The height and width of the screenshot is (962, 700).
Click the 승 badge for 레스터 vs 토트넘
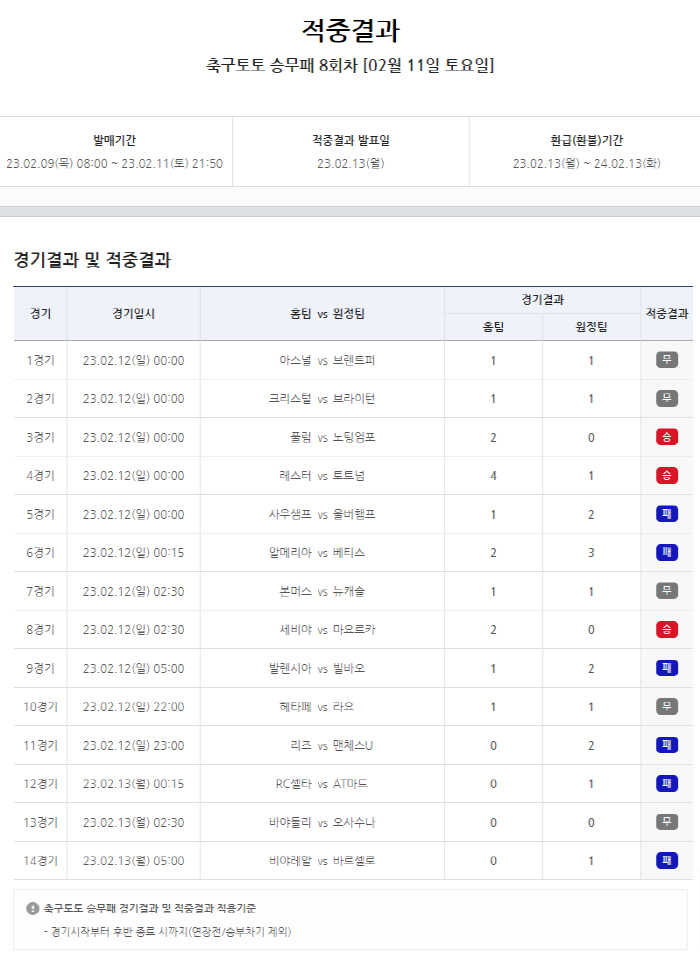pyautogui.click(x=667, y=475)
